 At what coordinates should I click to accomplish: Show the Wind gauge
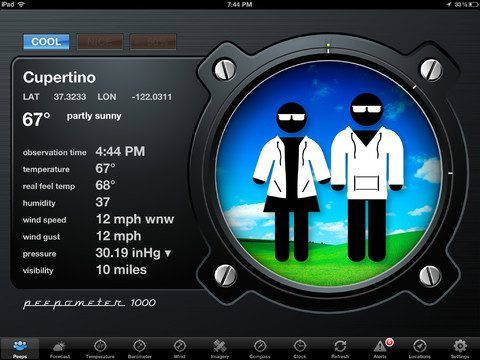tap(180, 349)
